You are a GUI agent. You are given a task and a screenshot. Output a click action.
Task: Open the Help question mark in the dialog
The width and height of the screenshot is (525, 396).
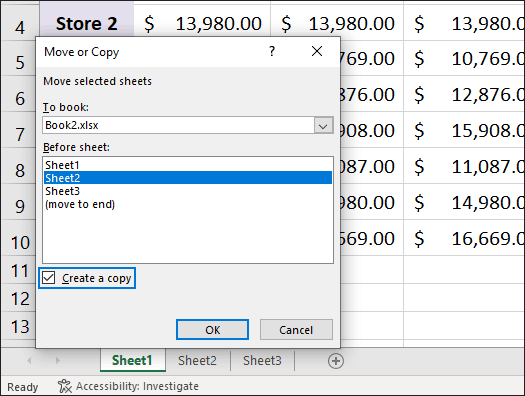click(272, 51)
